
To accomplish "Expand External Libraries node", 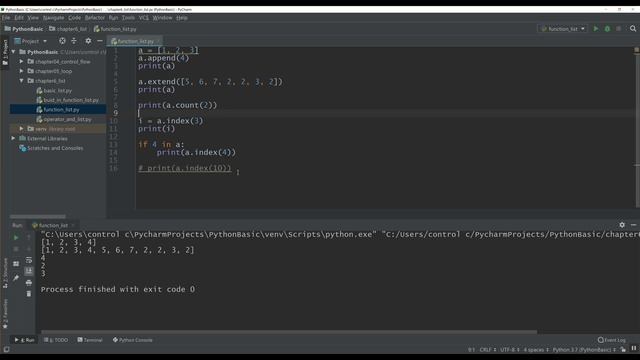I will (13, 138).
